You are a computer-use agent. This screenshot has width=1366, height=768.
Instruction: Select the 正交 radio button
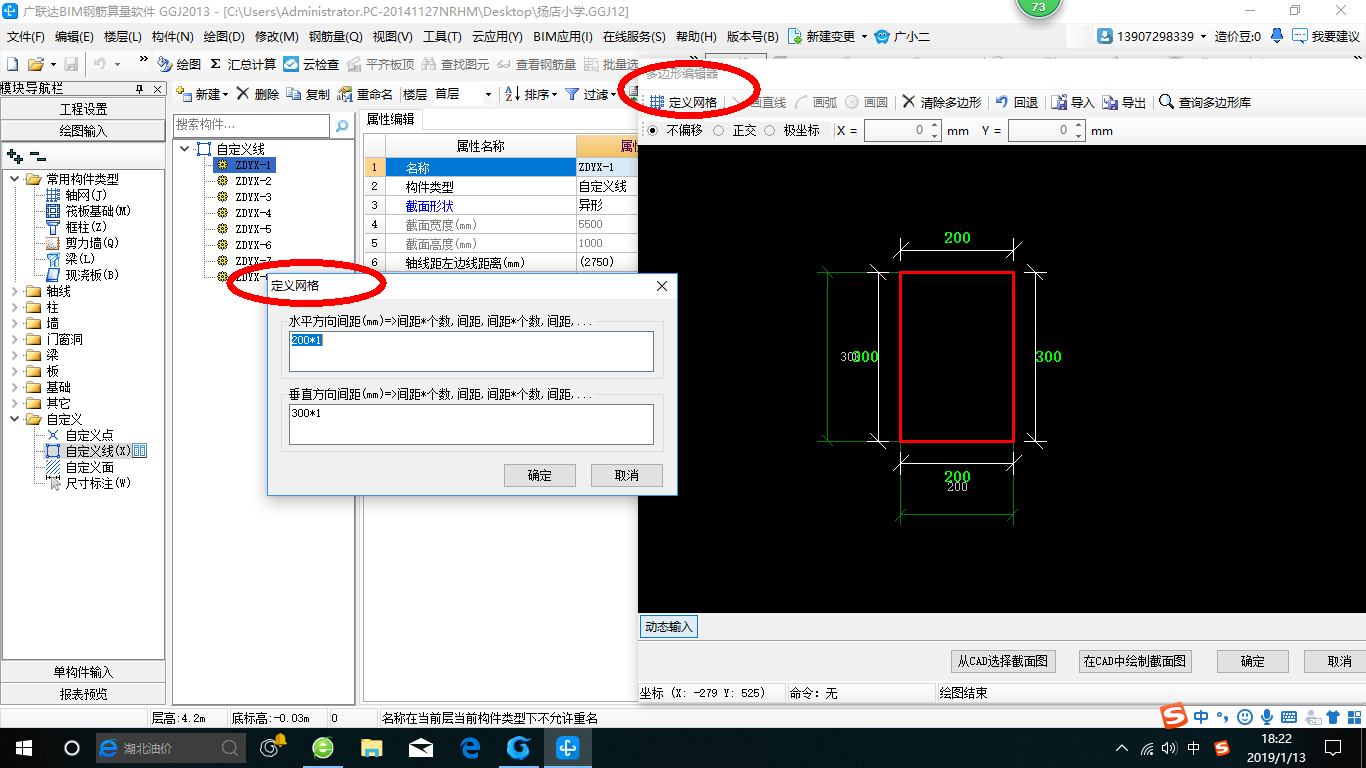tap(719, 130)
